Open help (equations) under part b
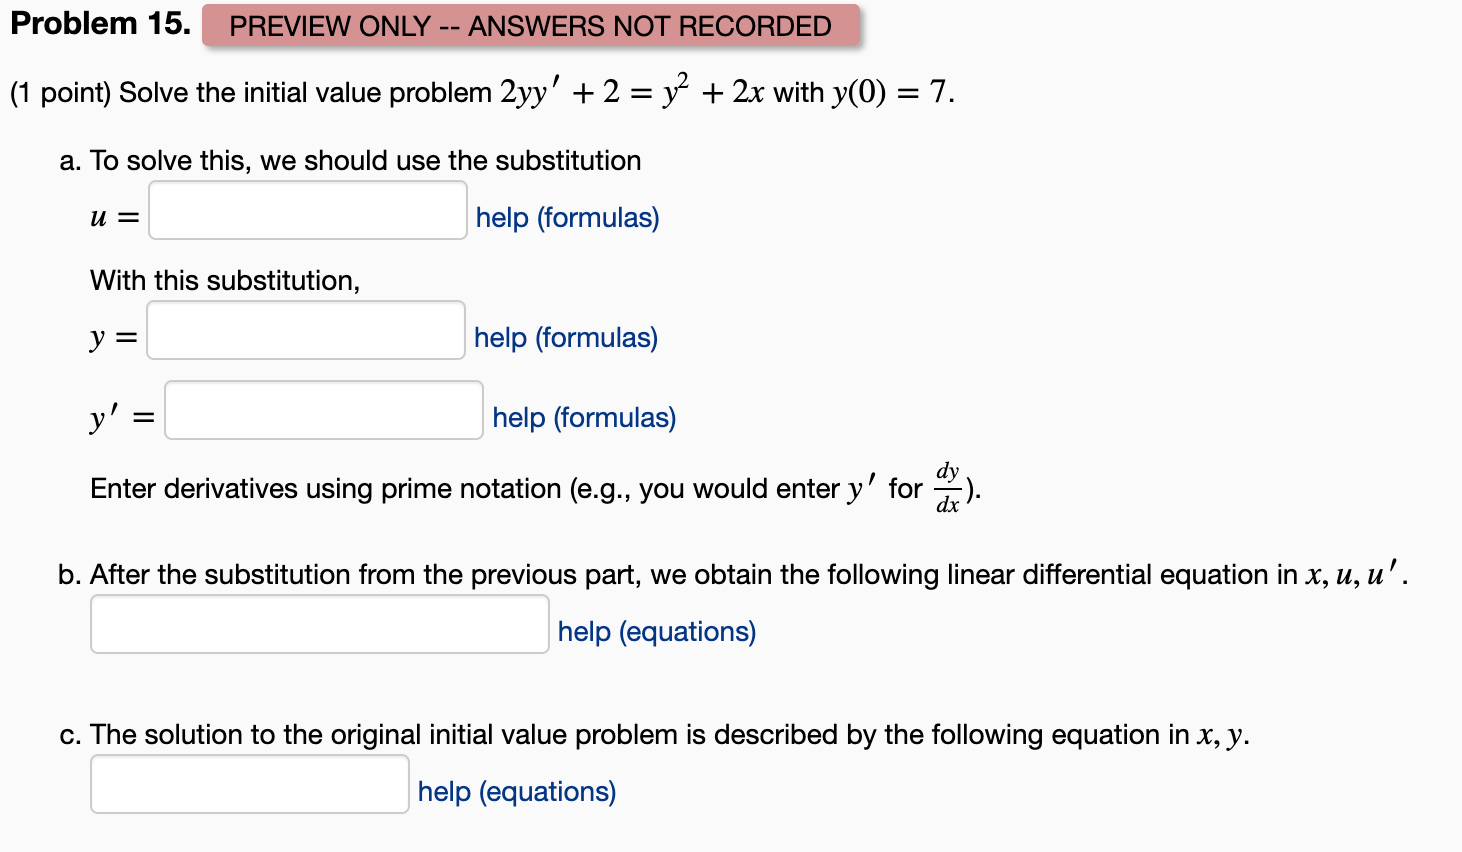Viewport: 1462px width, 852px height. [655, 631]
